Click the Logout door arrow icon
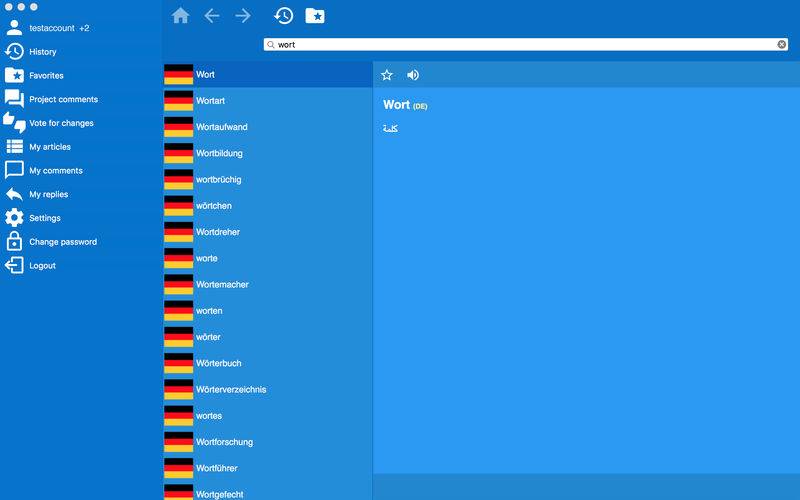Viewport: 800px width, 500px height. [x=14, y=265]
